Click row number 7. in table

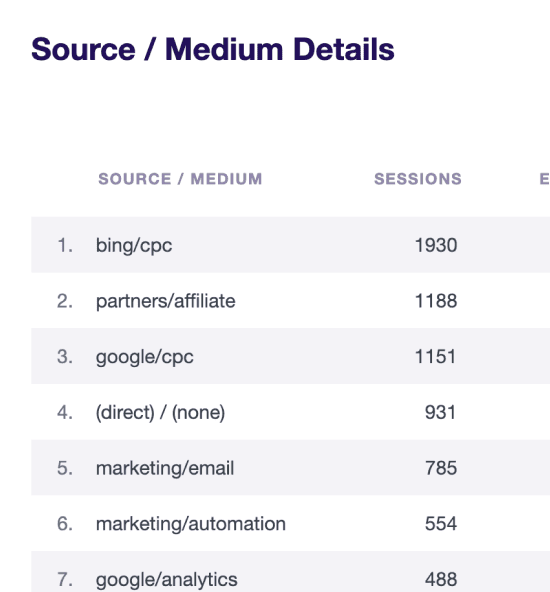(65, 579)
